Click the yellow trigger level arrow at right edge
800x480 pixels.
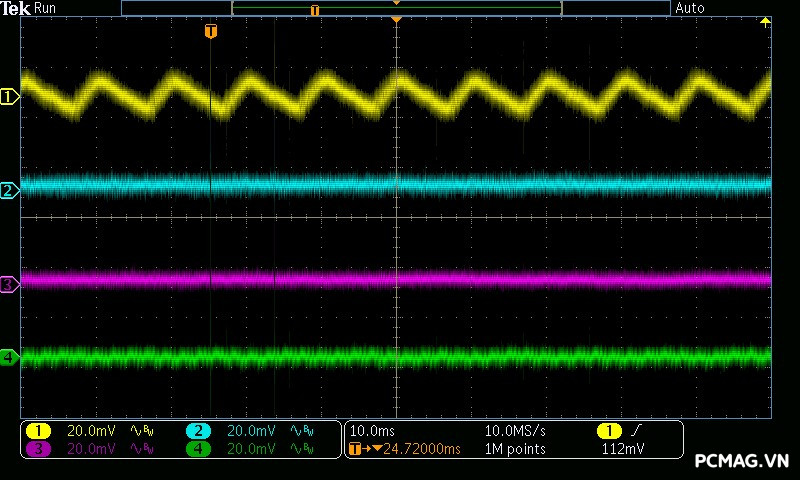(x=766, y=21)
